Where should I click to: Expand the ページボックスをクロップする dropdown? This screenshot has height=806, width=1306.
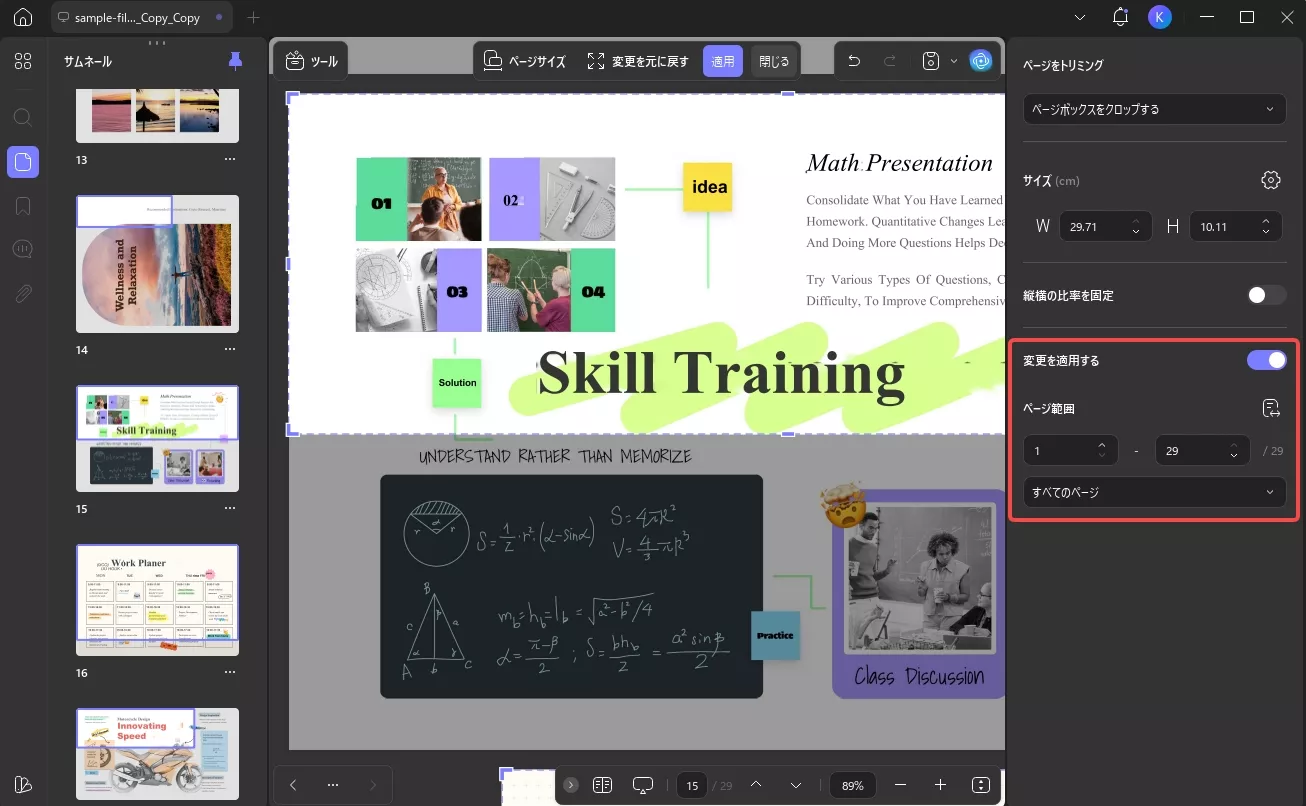[1154, 109]
